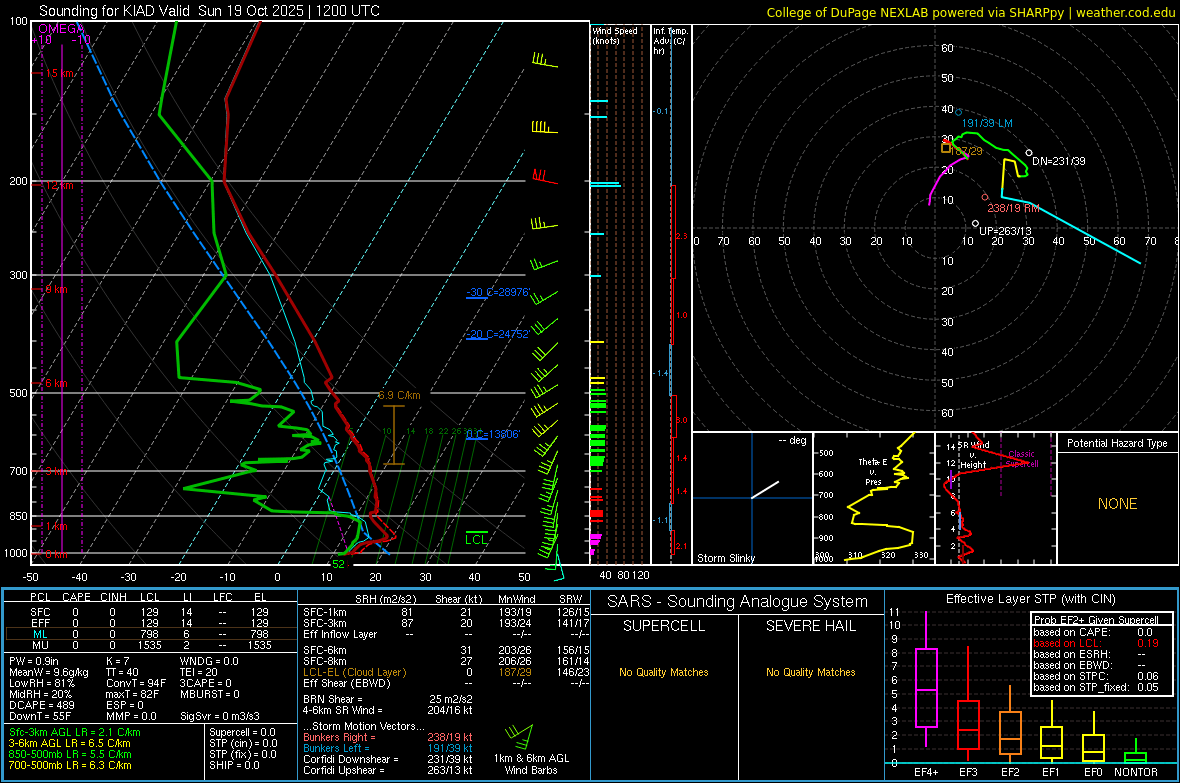Viewport: 1180px width, 783px height.
Task: Click the 'Wind Speed (knots)' panel header
Action: point(615,35)
